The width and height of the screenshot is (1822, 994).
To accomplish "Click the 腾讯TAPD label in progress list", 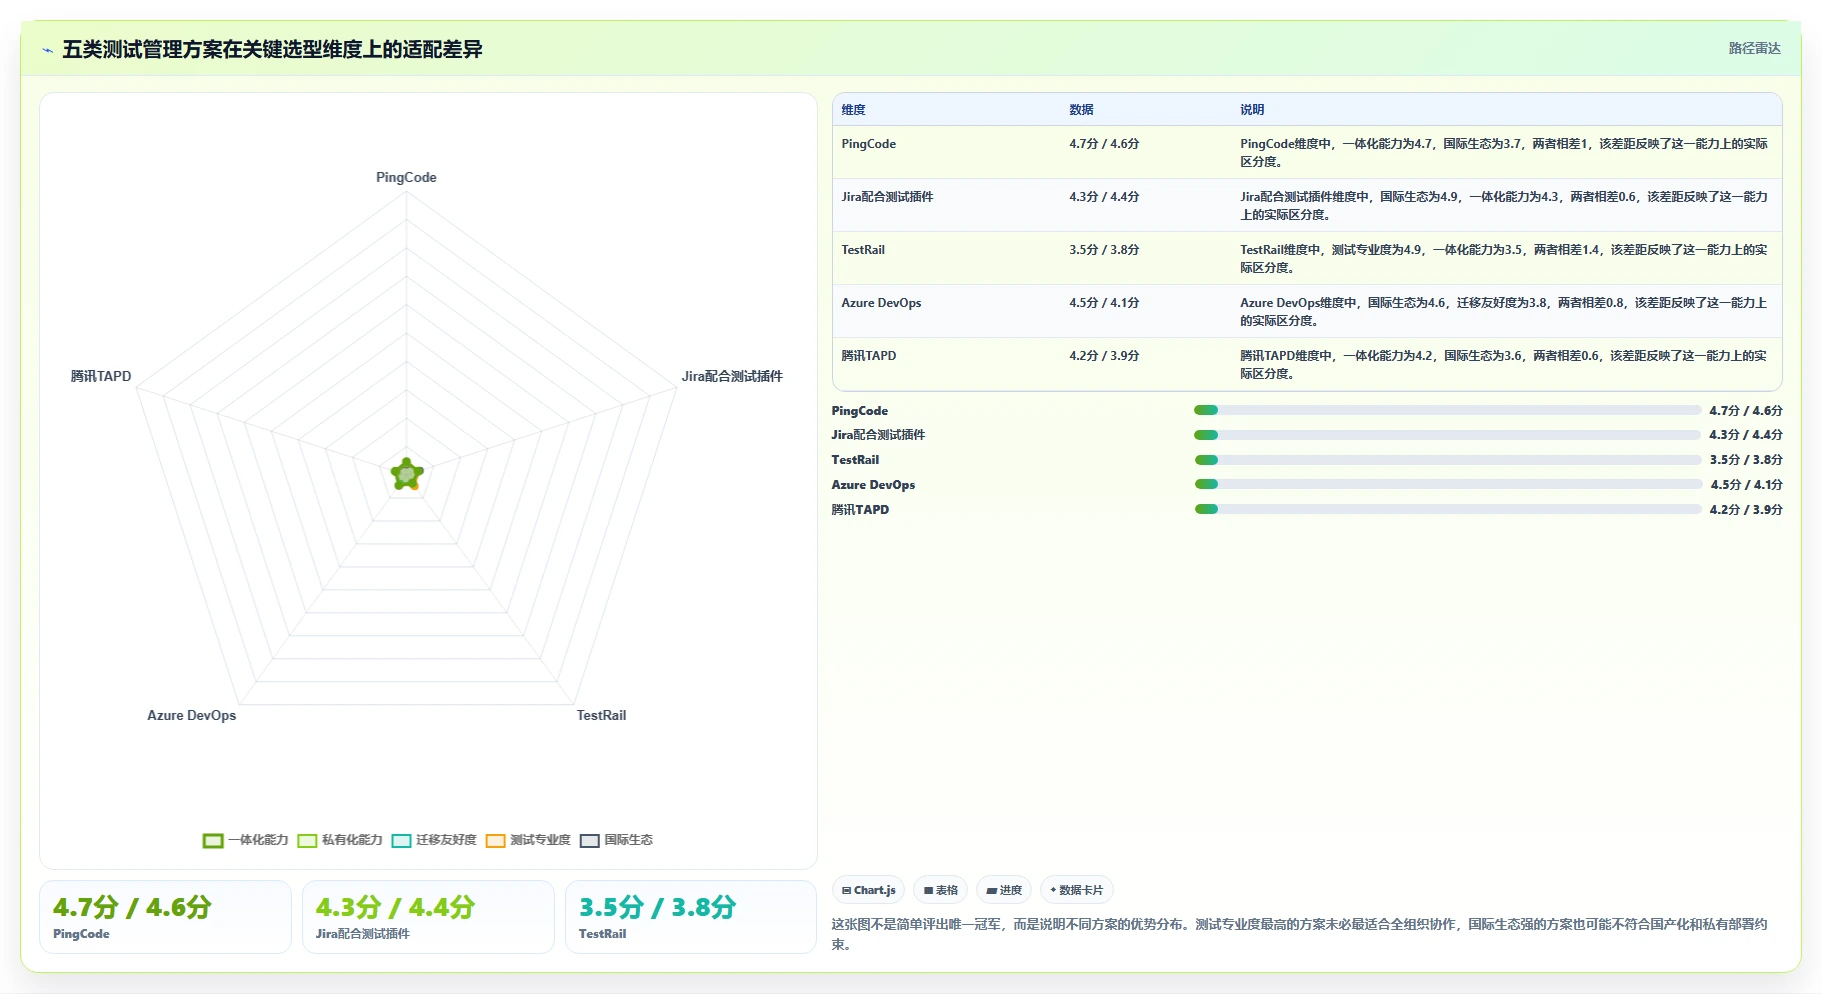I will (x=860, y=510).
